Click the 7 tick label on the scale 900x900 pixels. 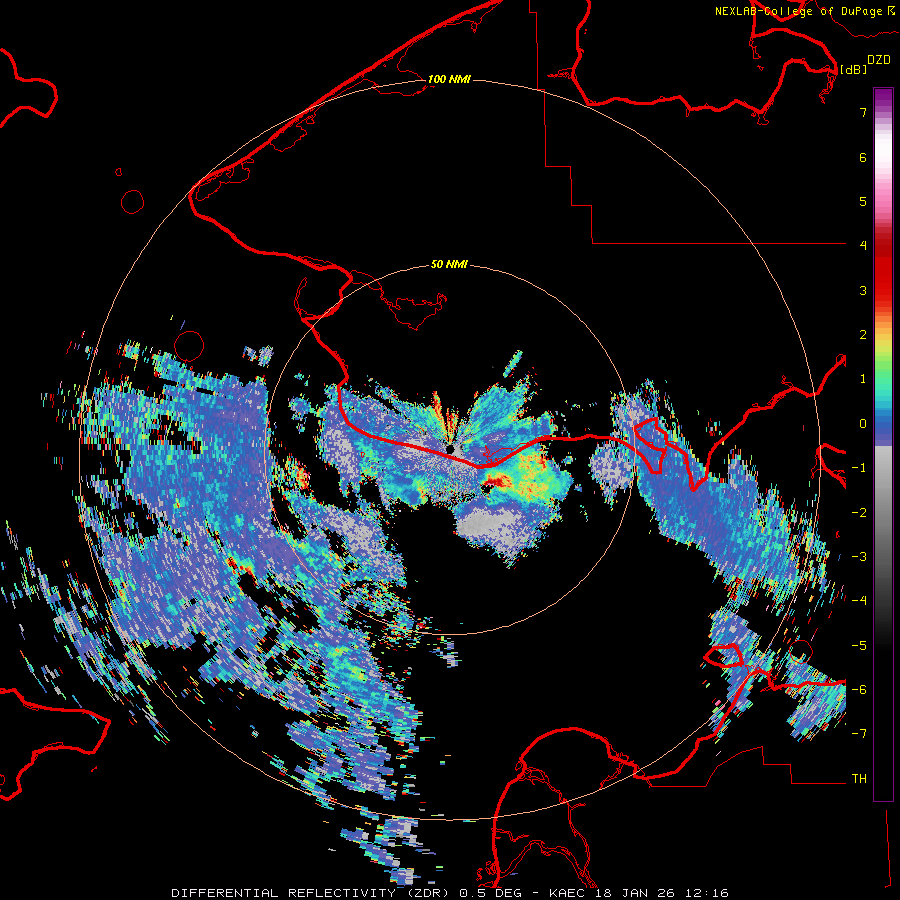[863, 112]
